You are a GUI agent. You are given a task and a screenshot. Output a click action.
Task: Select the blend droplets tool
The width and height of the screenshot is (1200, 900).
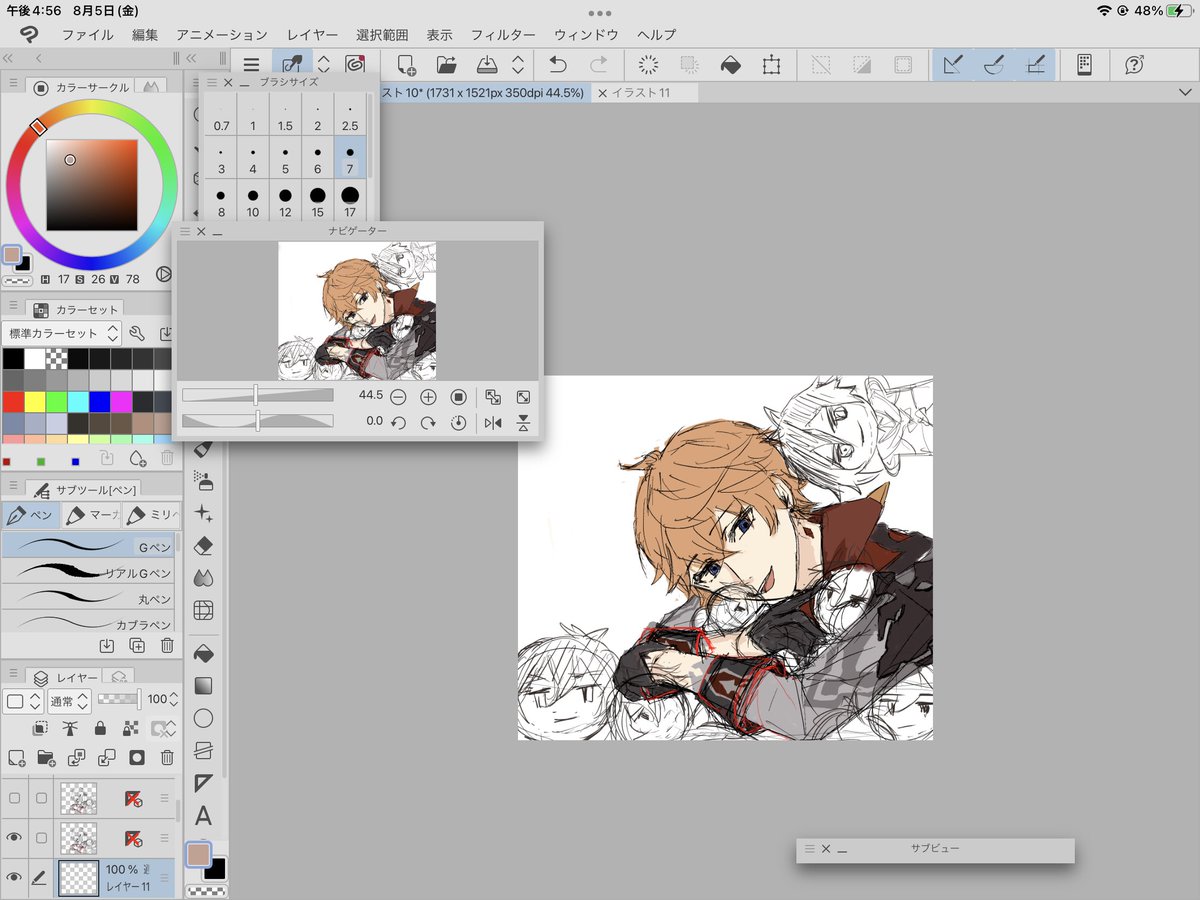(x=203, y=577)
